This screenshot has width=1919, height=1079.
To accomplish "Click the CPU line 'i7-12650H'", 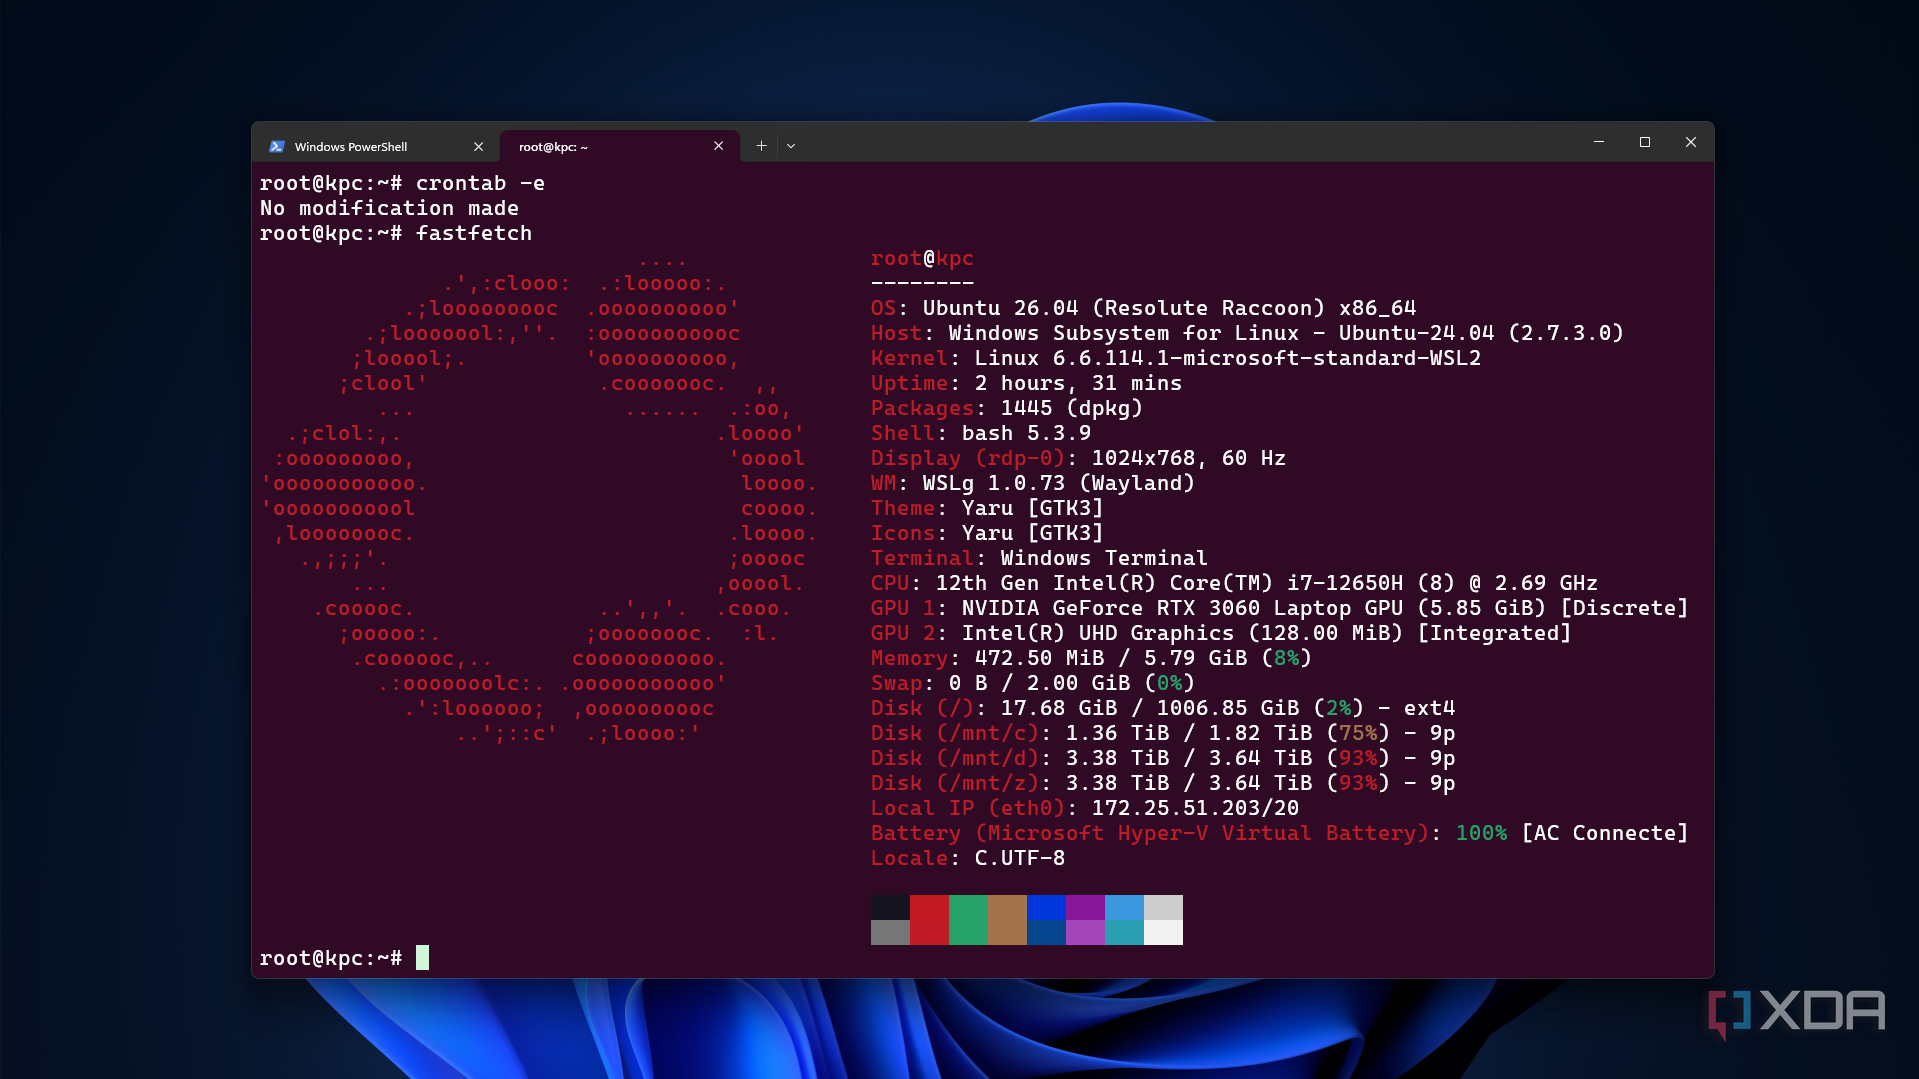I will (x=1234, y=583).
